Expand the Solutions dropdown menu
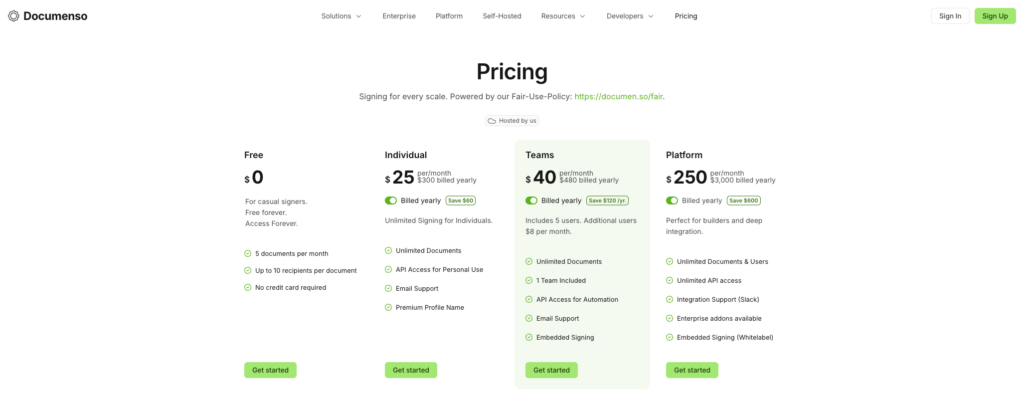 (x=341, y=16)
